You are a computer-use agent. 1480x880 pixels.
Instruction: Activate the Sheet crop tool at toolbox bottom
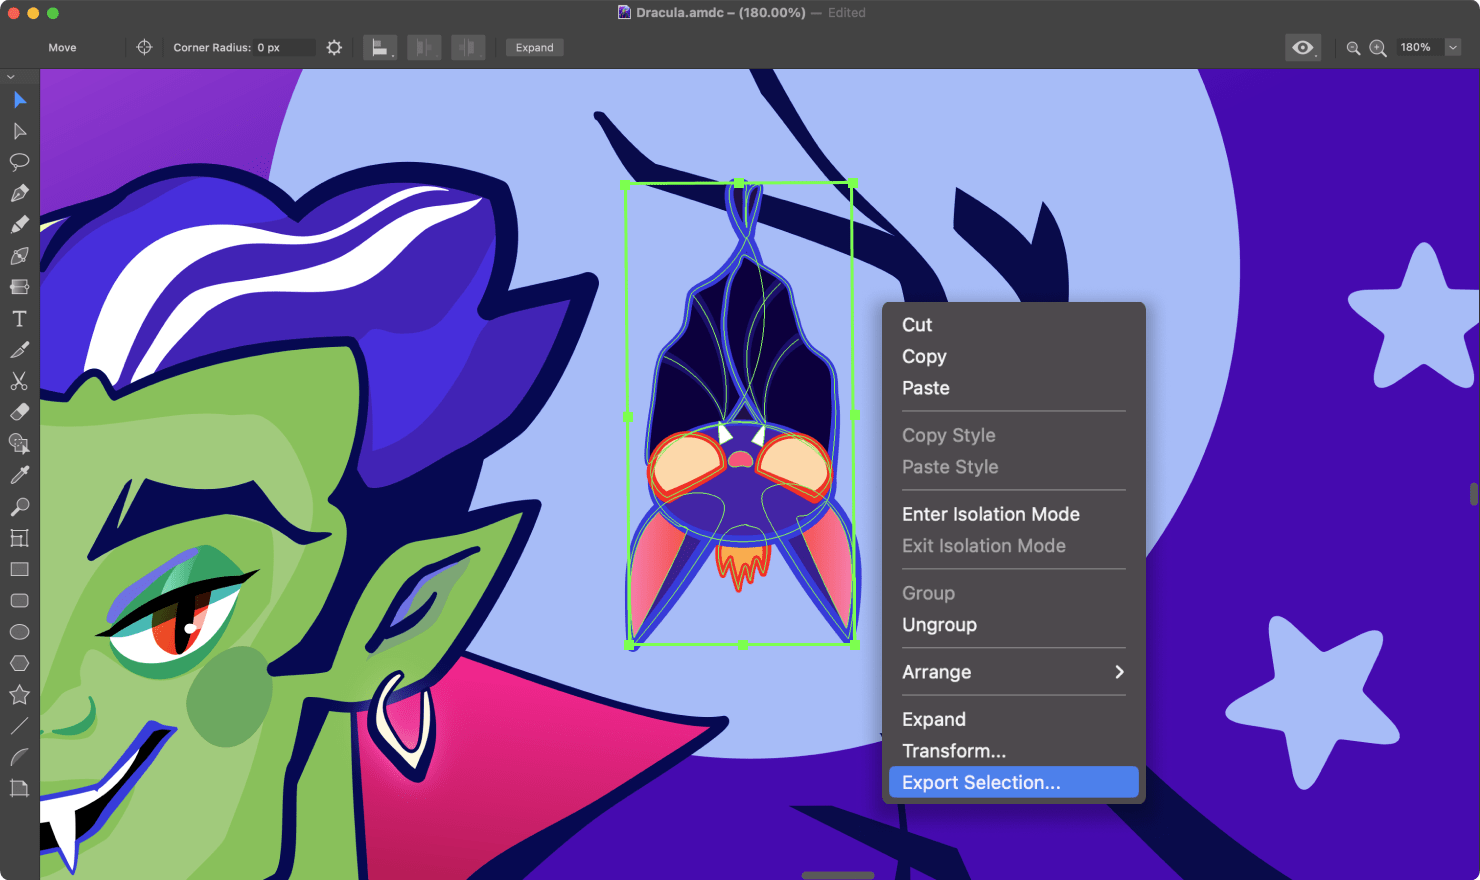click(x=19, y=788)
